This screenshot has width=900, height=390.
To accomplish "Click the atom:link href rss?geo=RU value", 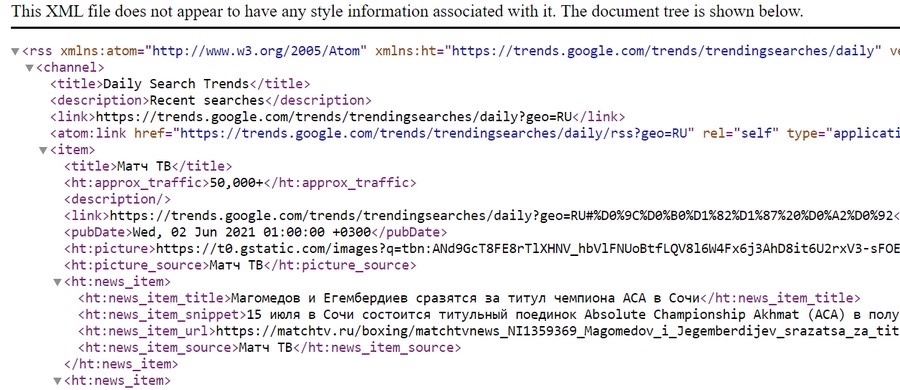I will coord(434,134).
